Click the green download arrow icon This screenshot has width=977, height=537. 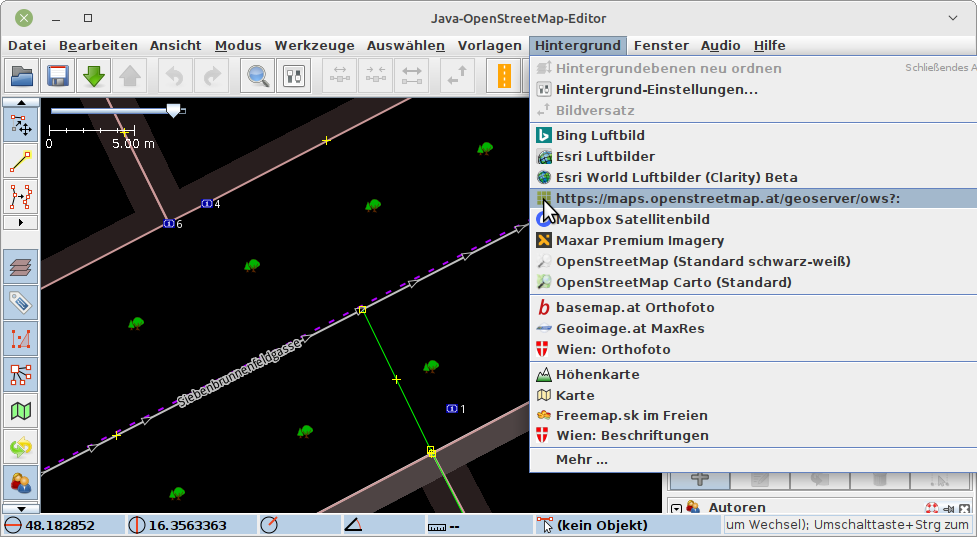click(94, 76)
